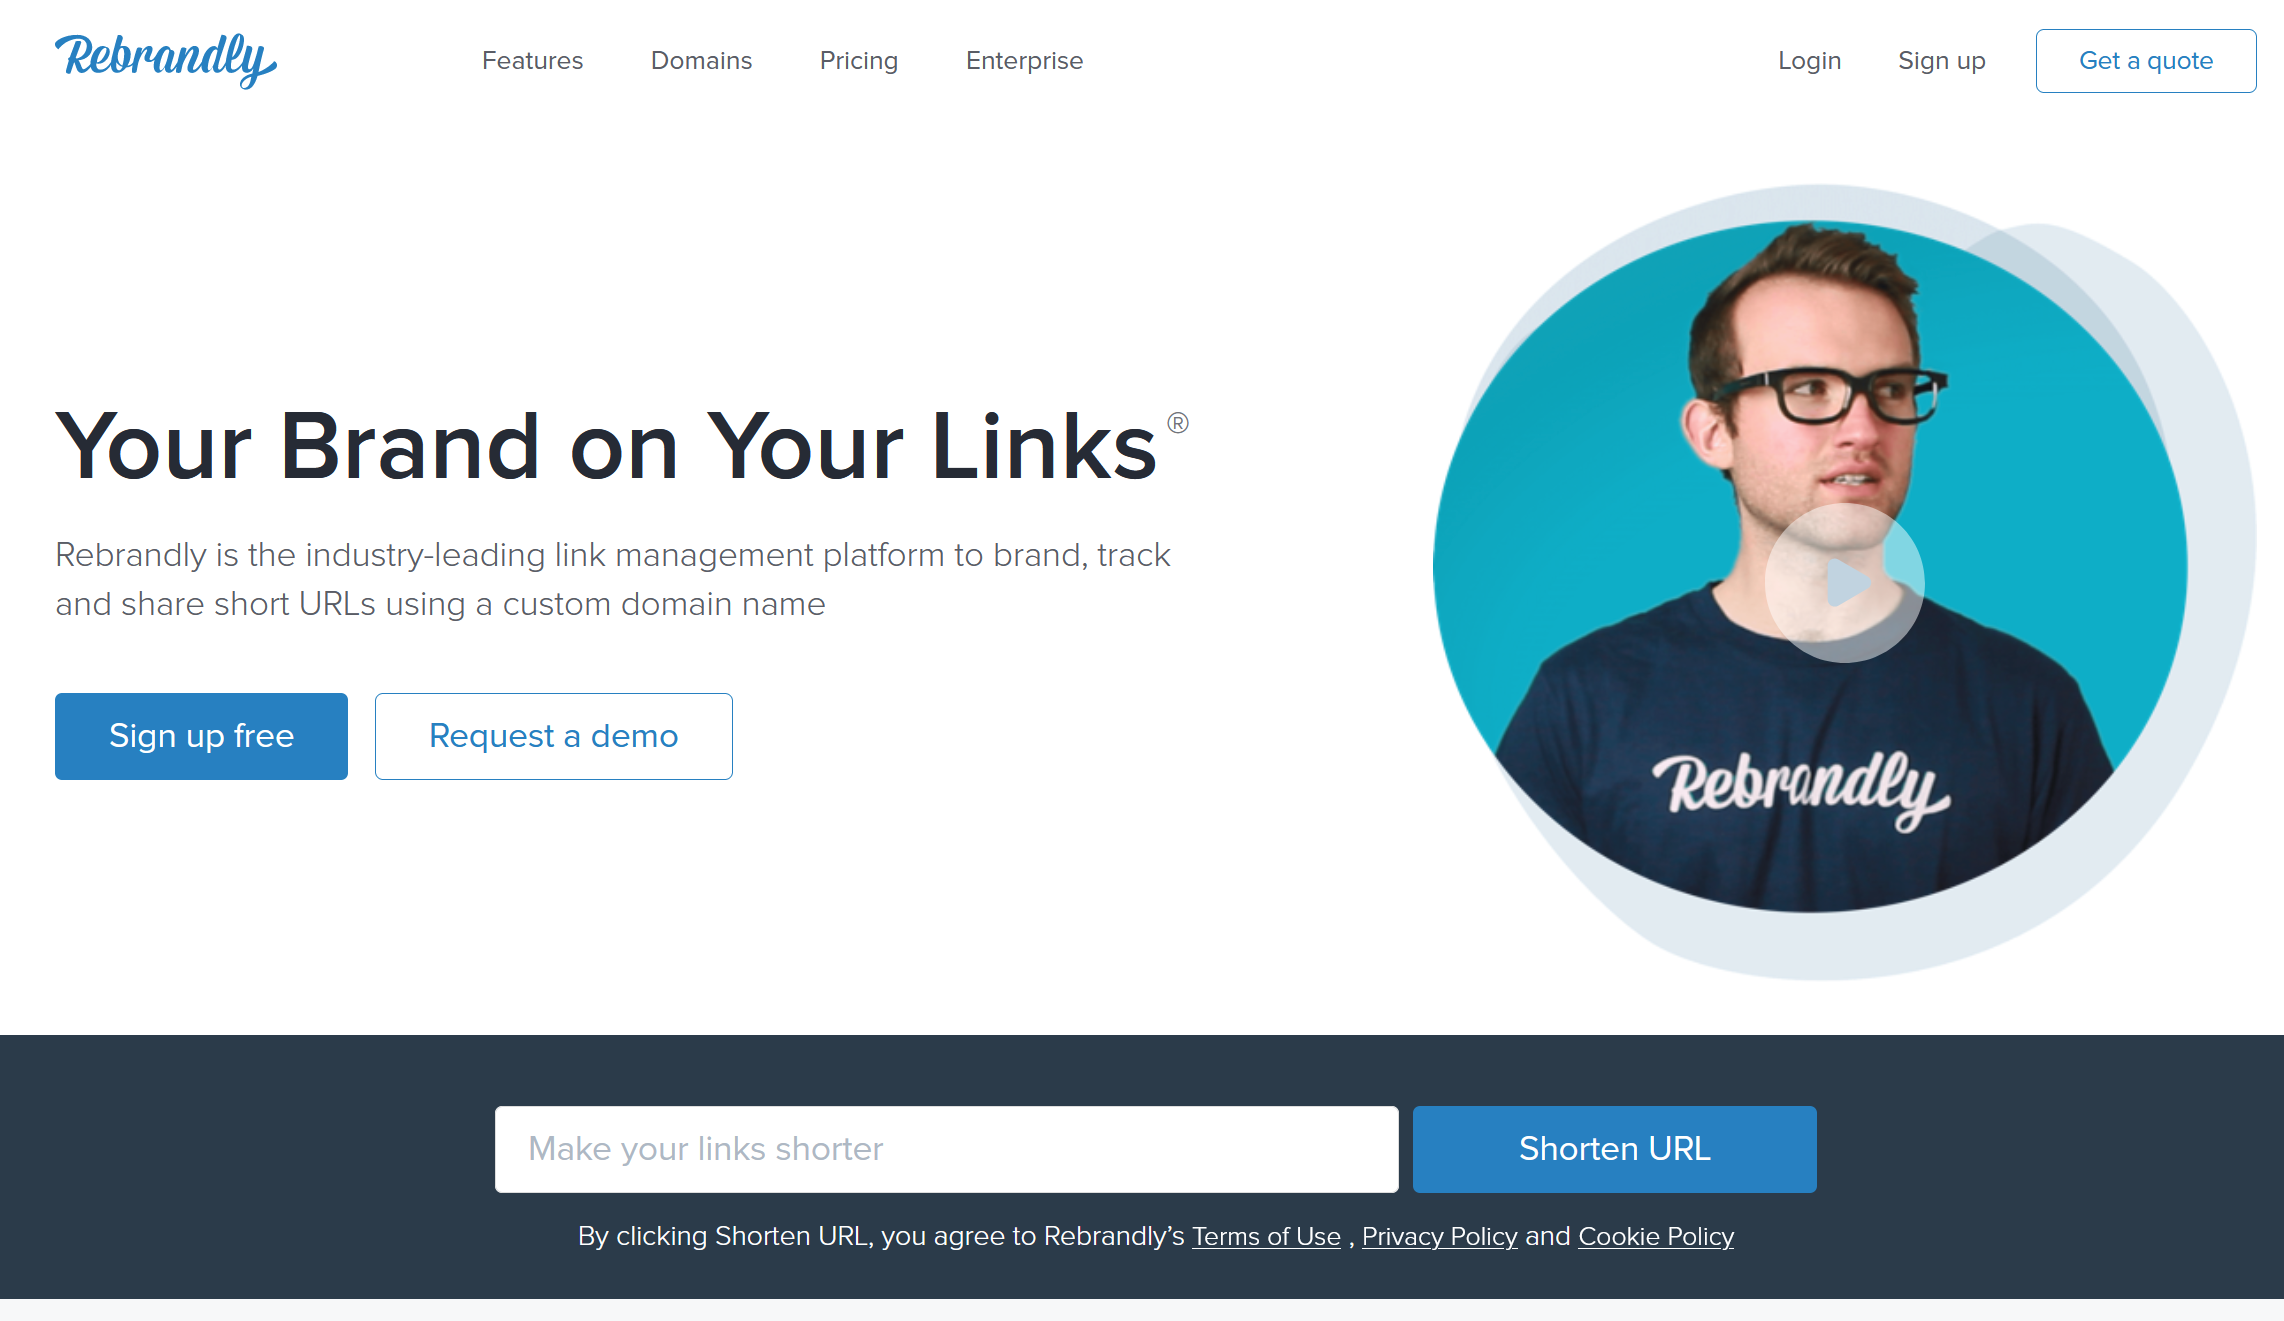Open the Cookie Policy link
This screenshot has height=1321, width=2284.
[x=1655, y=1237]
